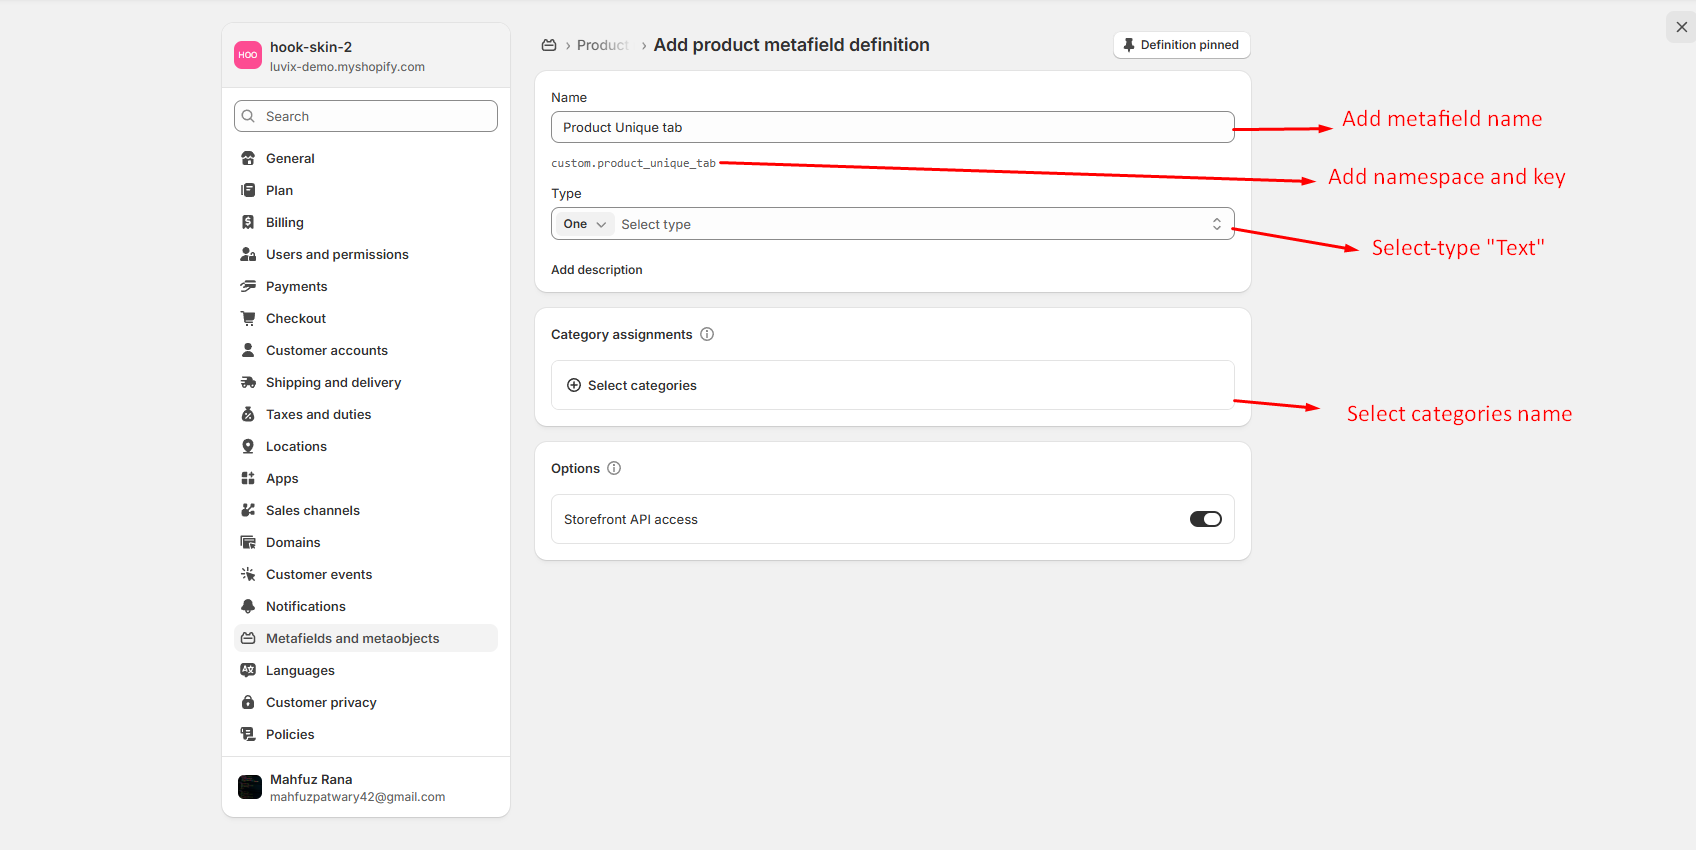Click the Mahfuz Rana profile avatar
Viewport: 1696px width, 850px height.
(250, 787)
